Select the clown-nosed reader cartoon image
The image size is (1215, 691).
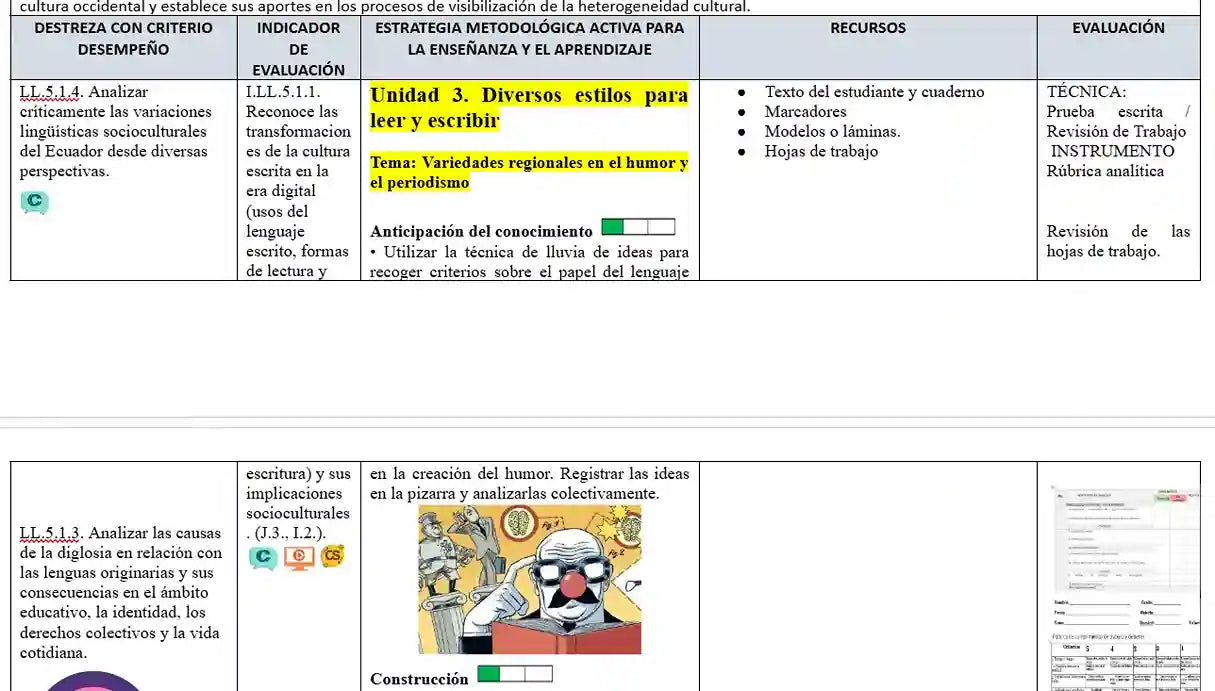point(529,579)
